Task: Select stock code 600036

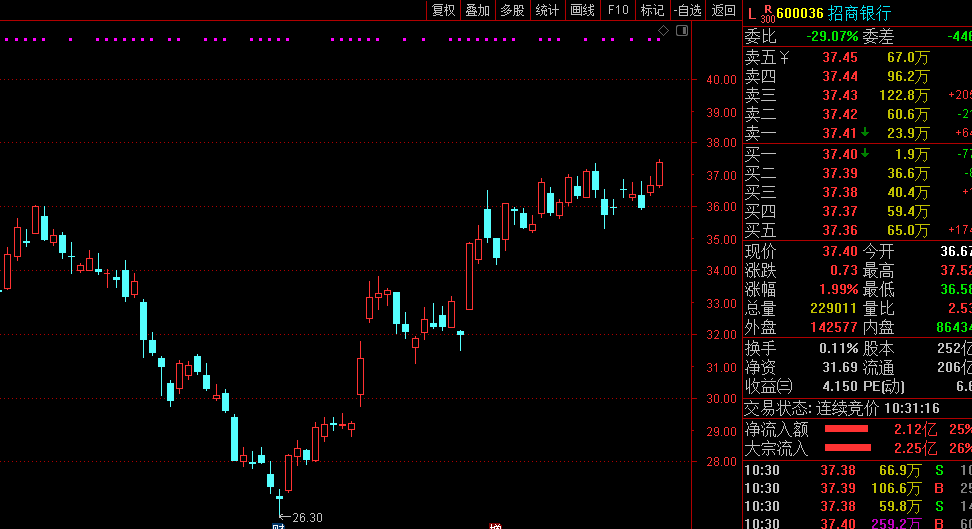Action: (x=800, y=13)
